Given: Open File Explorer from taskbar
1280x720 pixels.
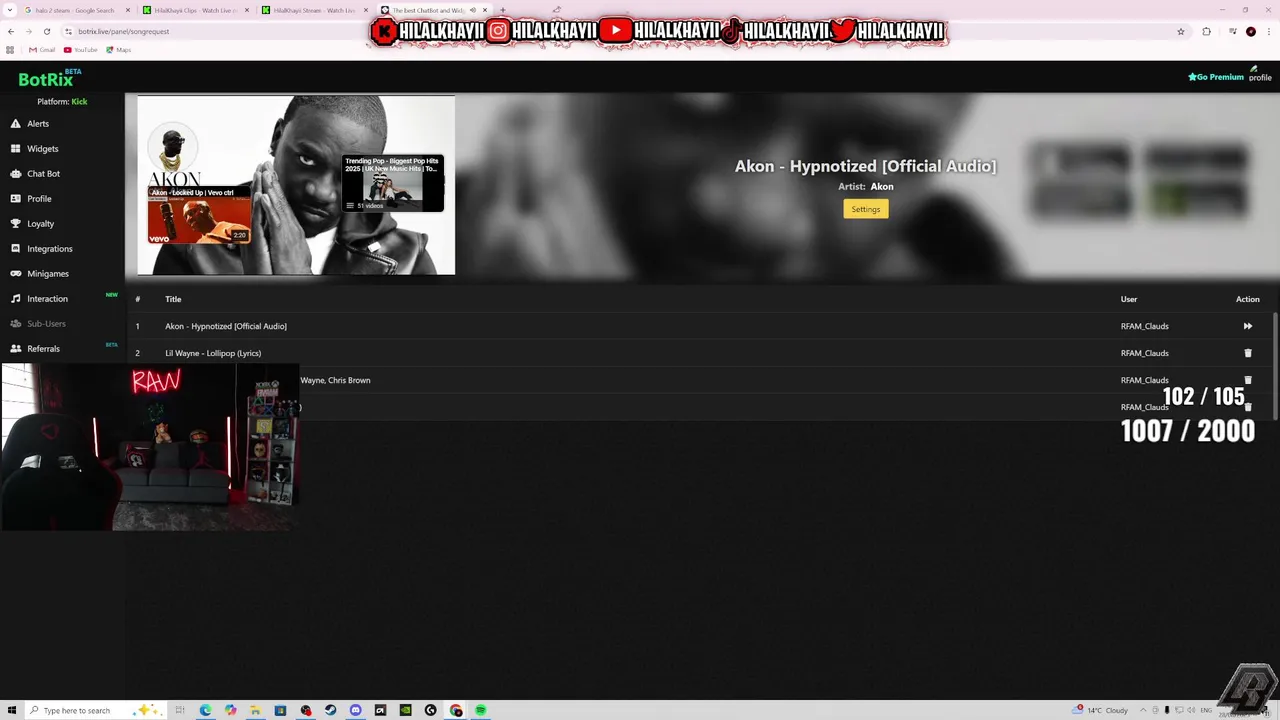Looking at the screenshot, I should (255, 710).
